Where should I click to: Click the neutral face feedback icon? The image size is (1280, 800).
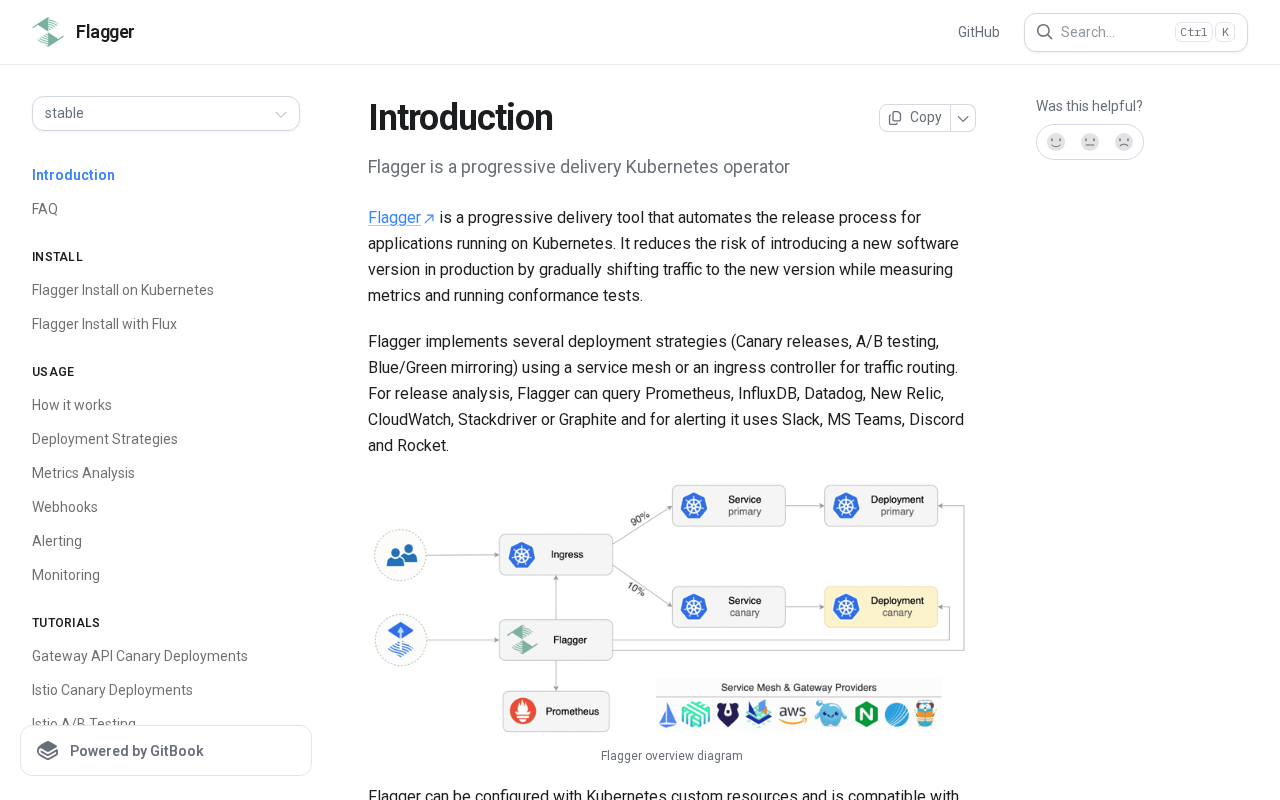1090,142
